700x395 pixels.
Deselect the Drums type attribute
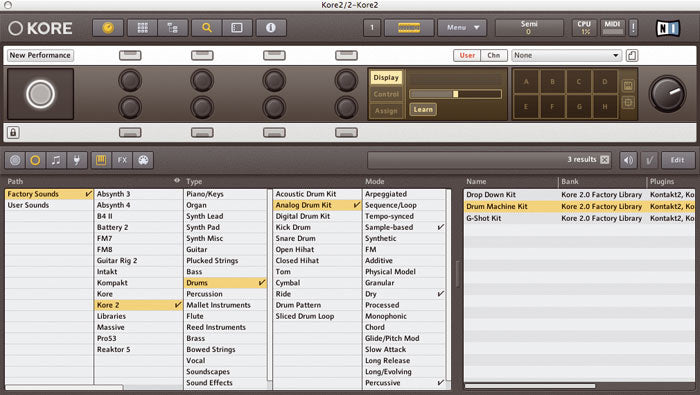click(225, 283)
